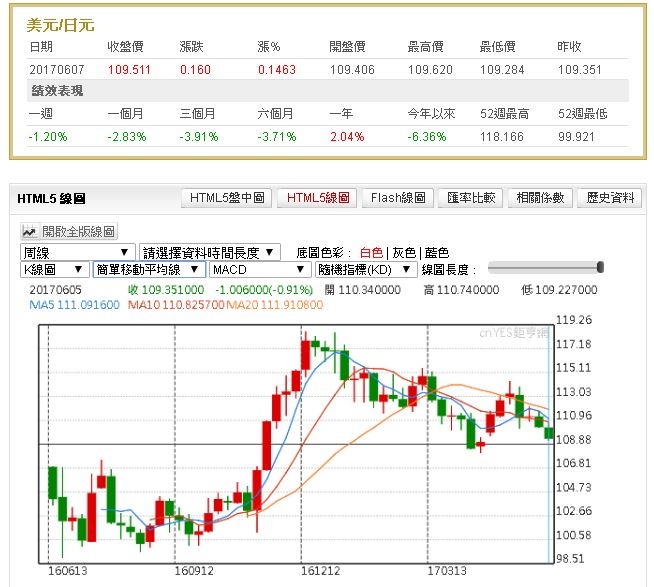Viewport: 654px width, 587px height.
Task: Expand the MACD indicator dropdown
Action: (x=260, y=270)
